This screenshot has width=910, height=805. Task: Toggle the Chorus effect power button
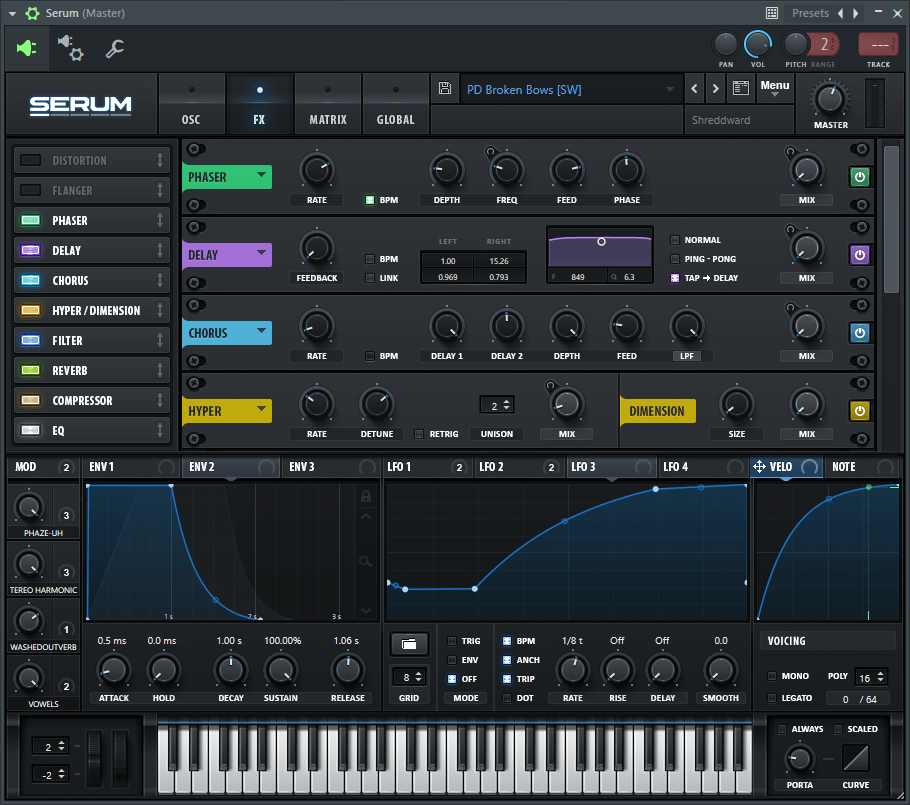coord(860,333)
